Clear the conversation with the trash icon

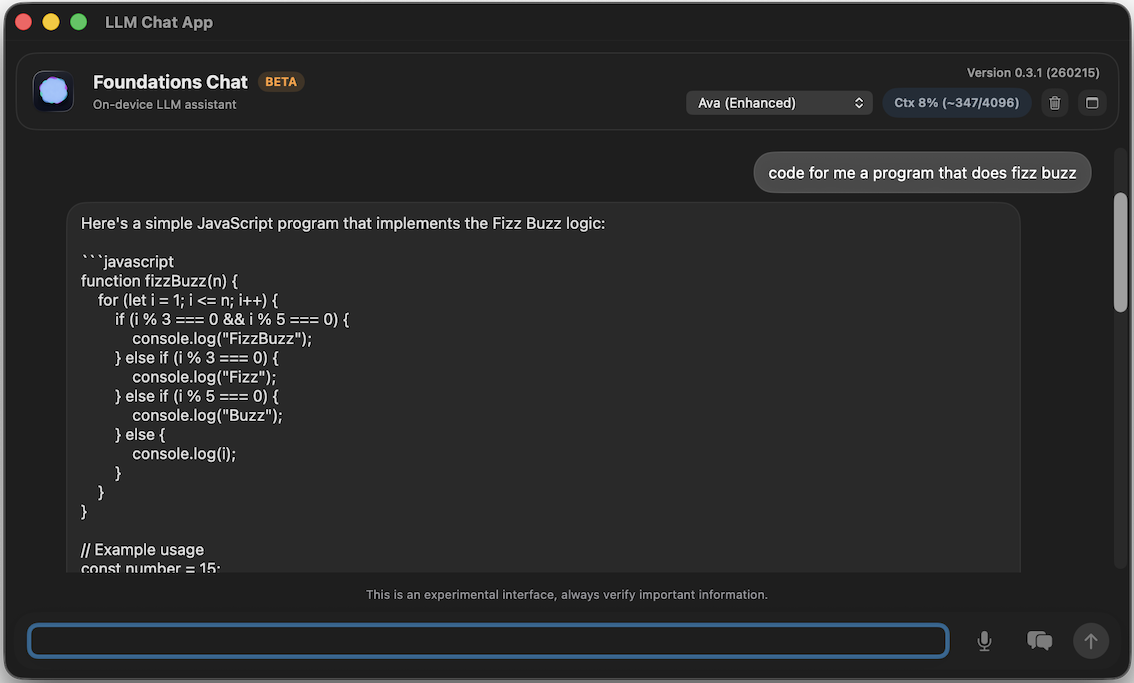1054,102
